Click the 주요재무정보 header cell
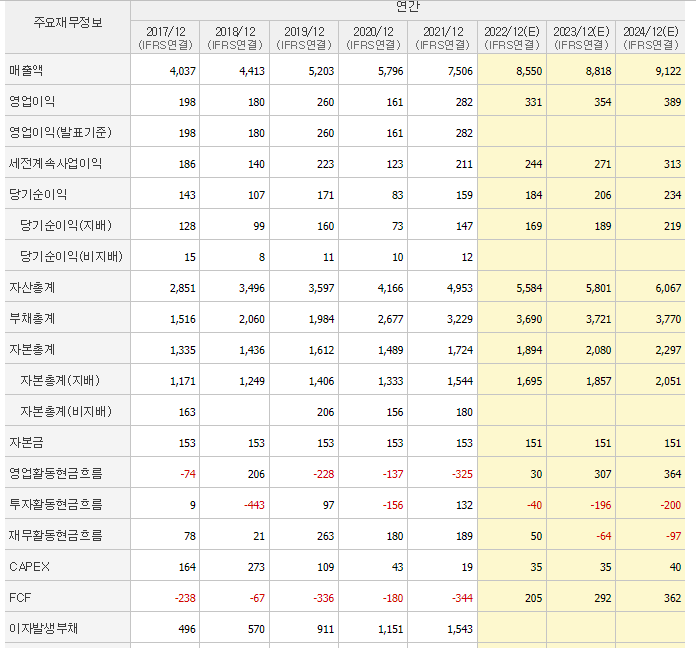 pos(68,23)
